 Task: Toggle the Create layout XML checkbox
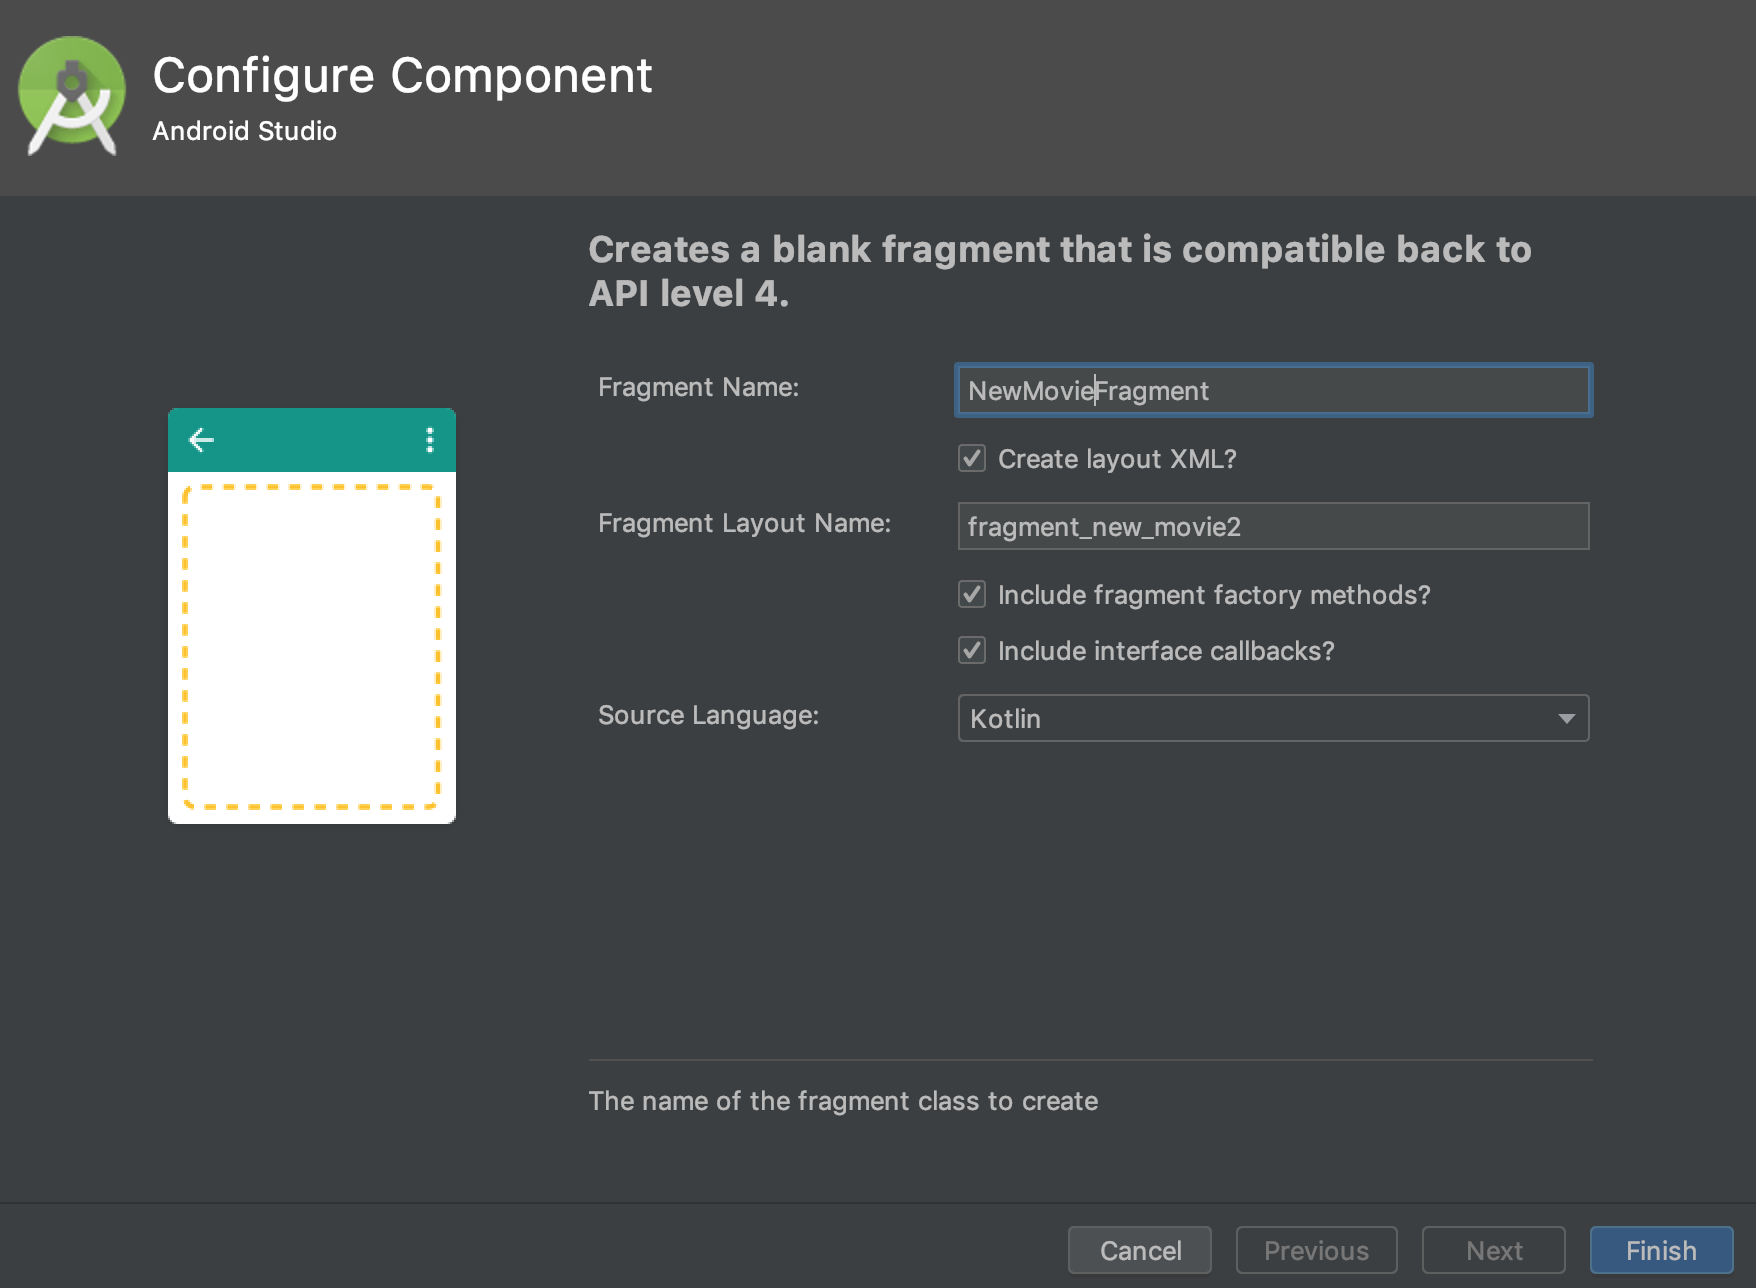tap(972, 459)
